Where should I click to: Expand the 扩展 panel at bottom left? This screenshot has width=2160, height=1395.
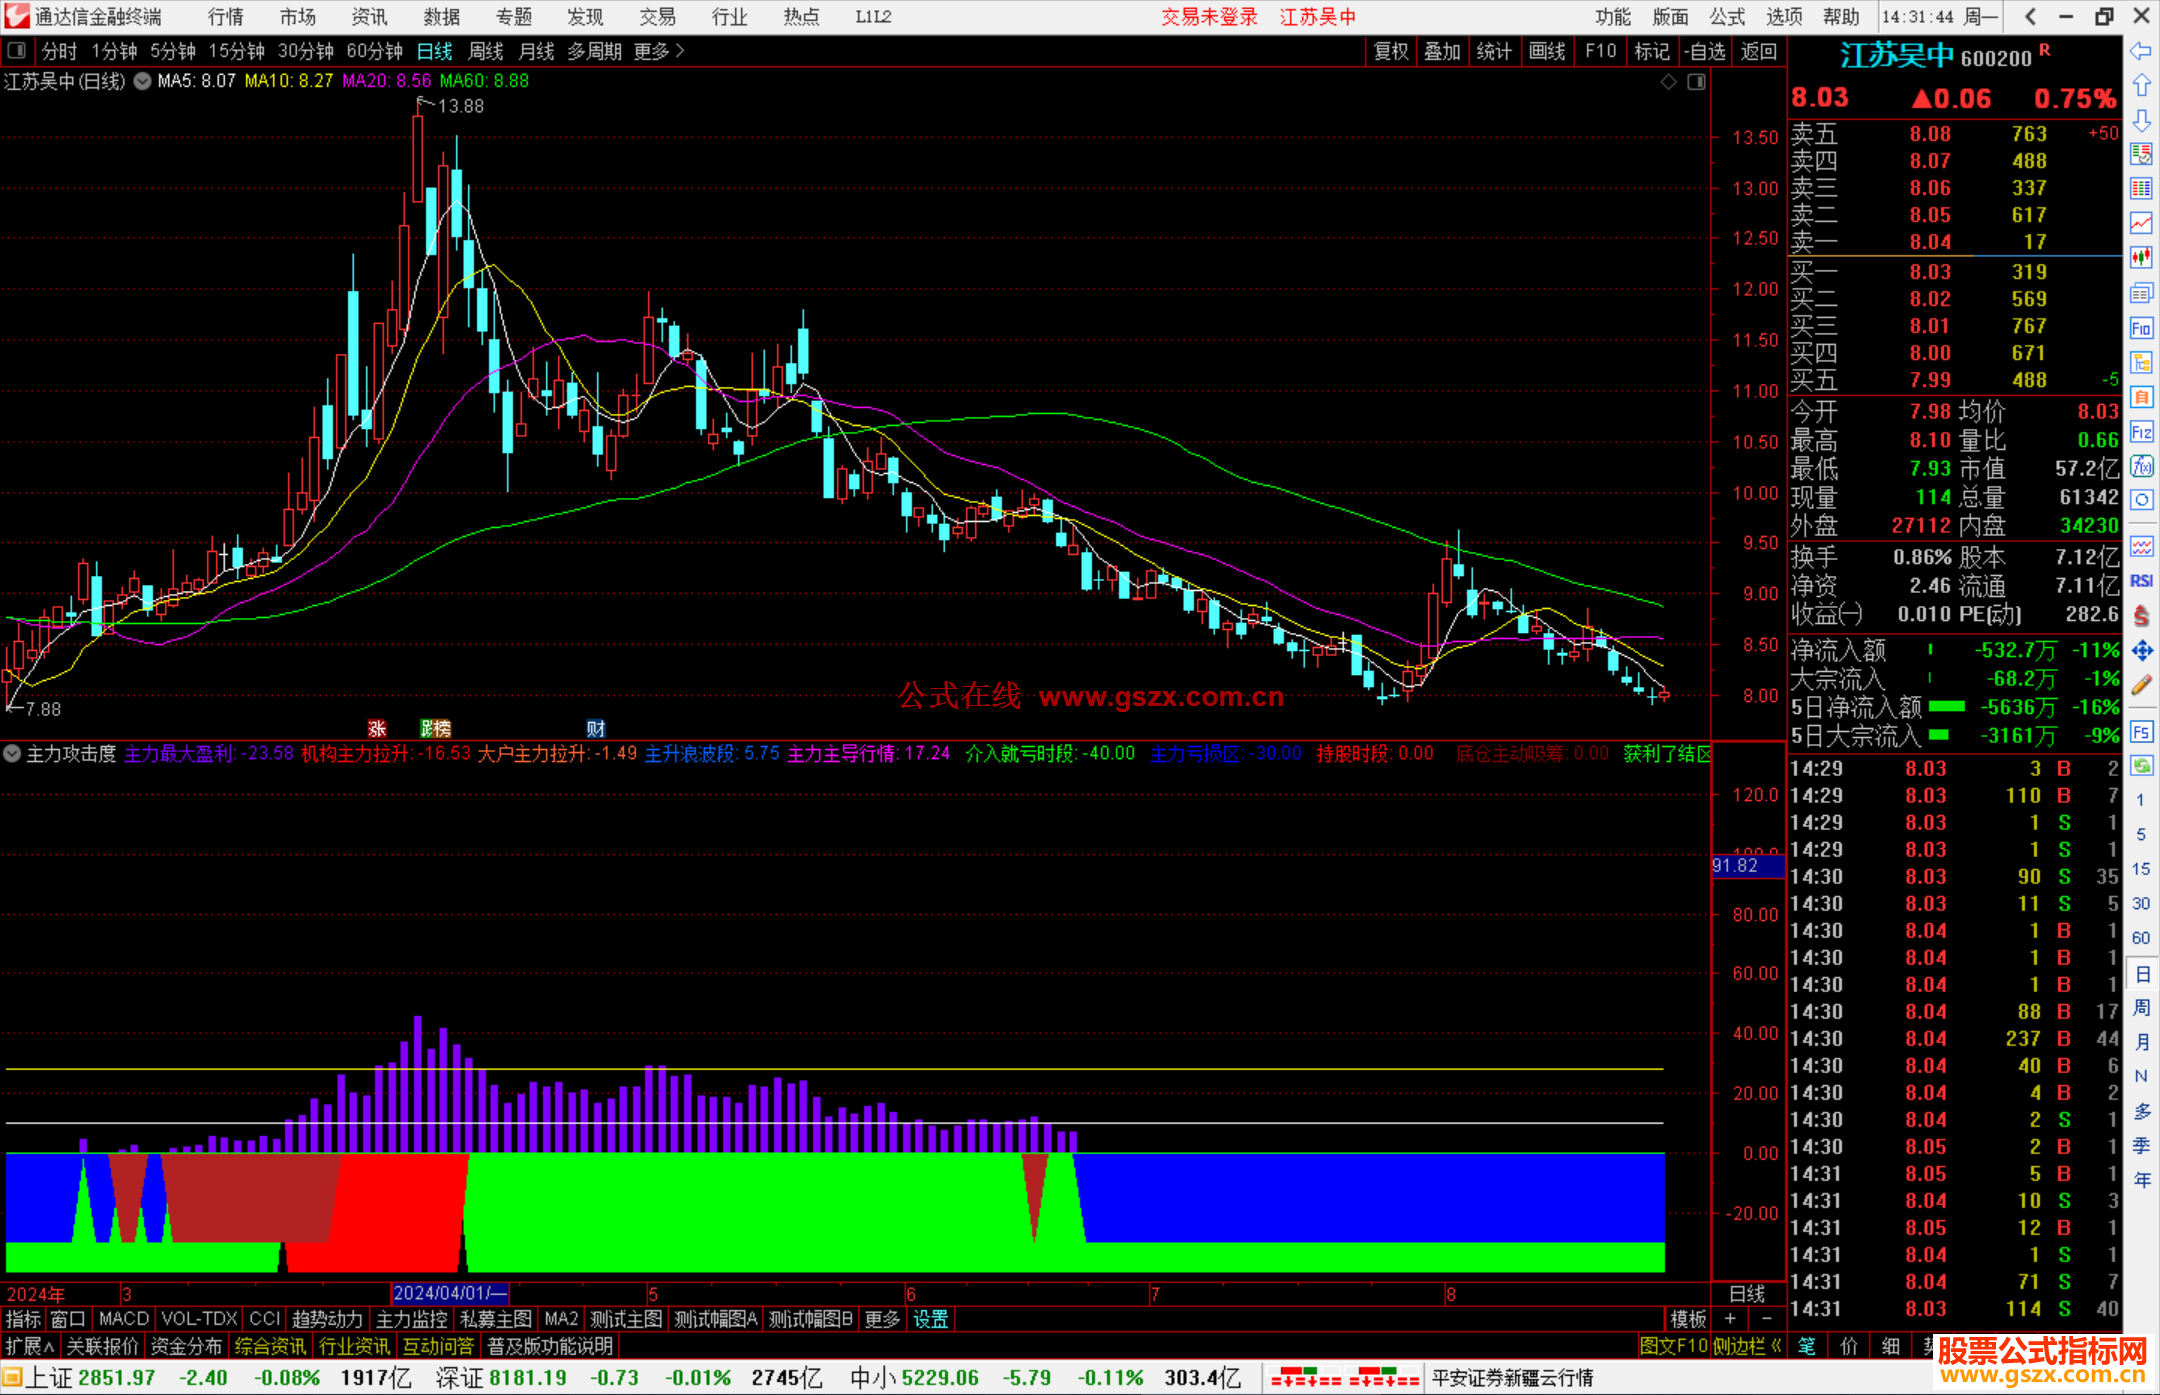30,1346
